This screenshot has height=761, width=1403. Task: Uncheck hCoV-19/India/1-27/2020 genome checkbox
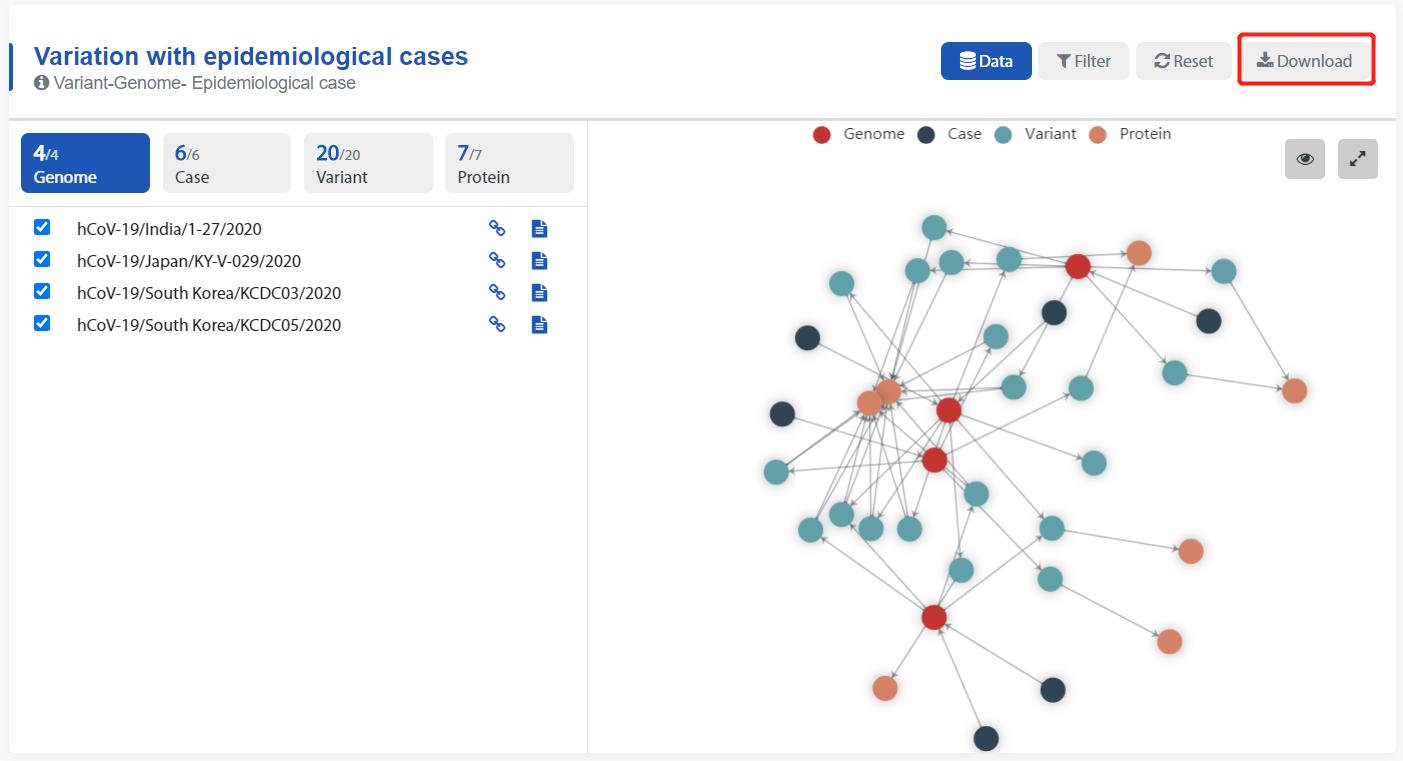(x=42, y=227)
